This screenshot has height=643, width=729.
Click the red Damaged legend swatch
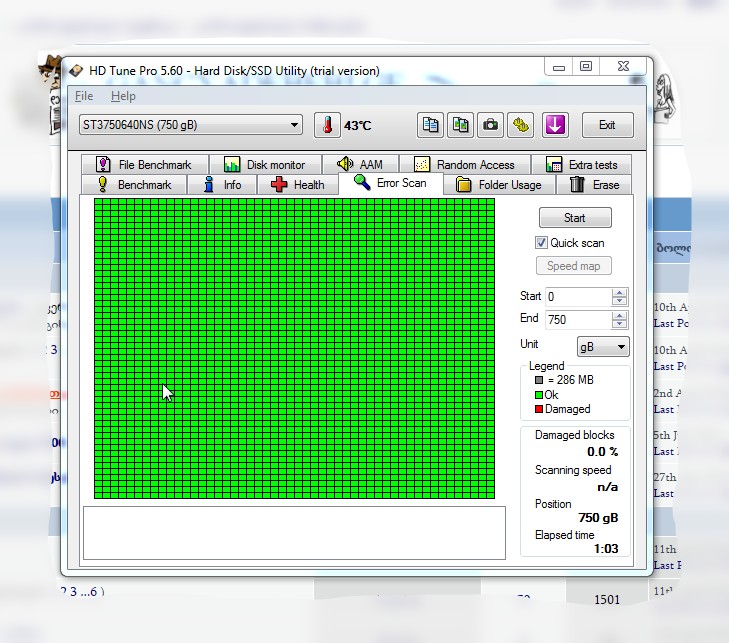539,409
